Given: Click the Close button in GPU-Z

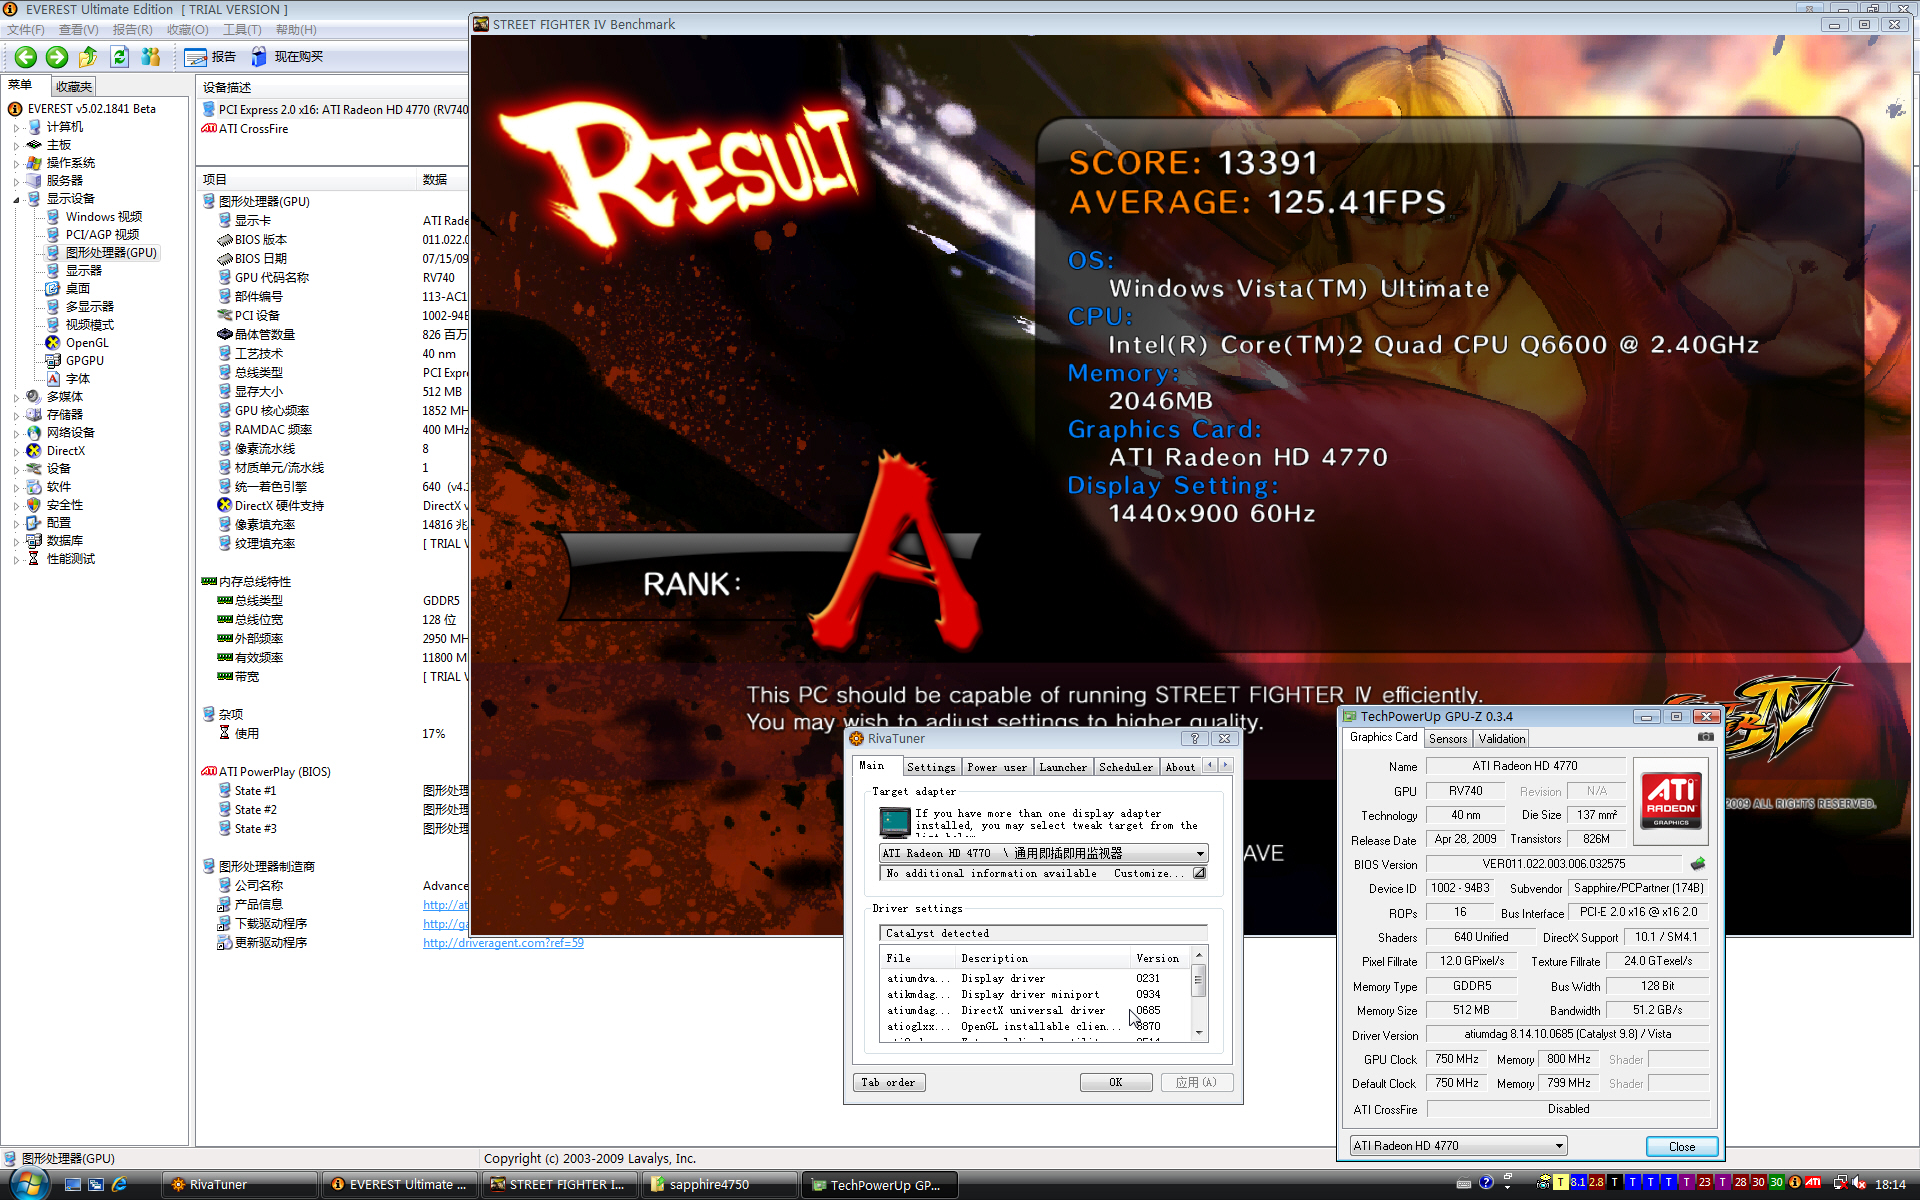Looking at the screenshot, I should (x=1682, y=1146).
